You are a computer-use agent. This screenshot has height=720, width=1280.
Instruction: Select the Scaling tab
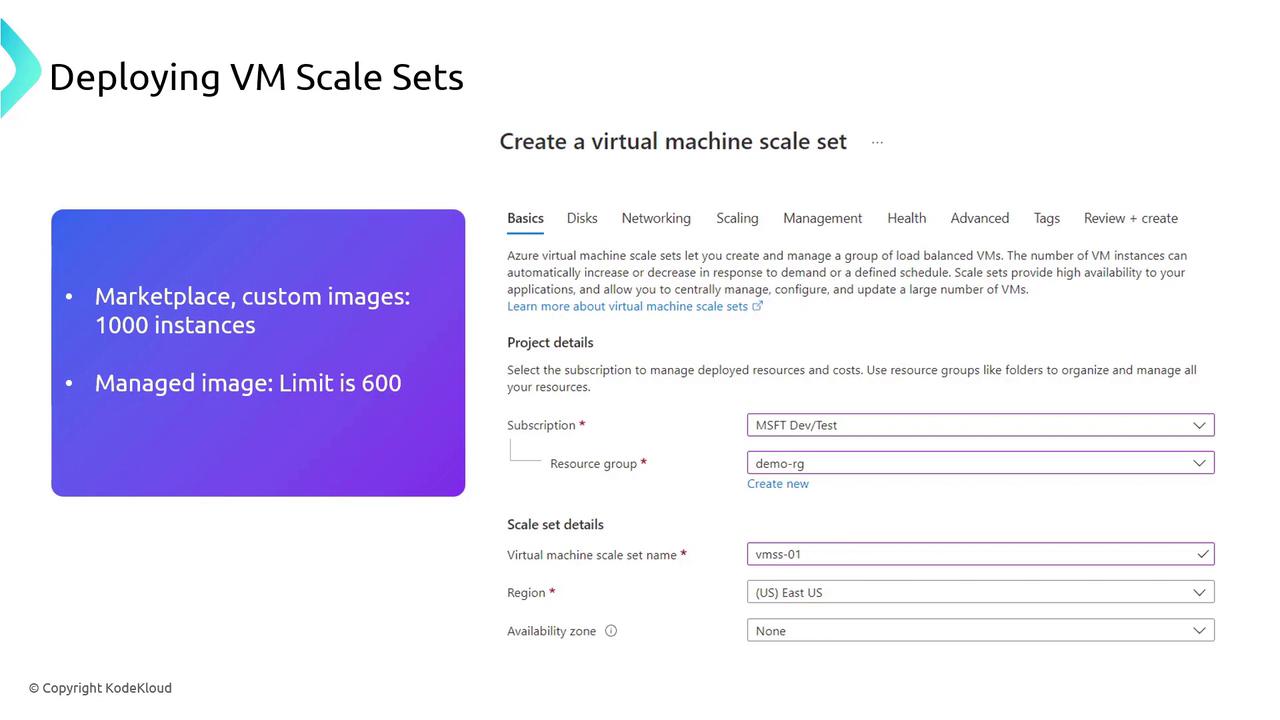coord(737,218)
